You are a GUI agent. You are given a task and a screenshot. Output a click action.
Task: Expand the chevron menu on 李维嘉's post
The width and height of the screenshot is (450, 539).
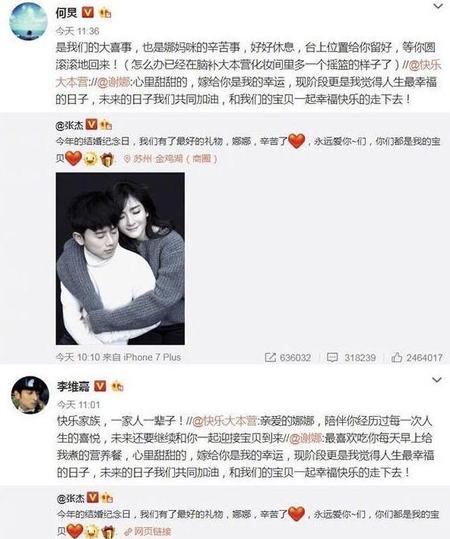point(437,380)
